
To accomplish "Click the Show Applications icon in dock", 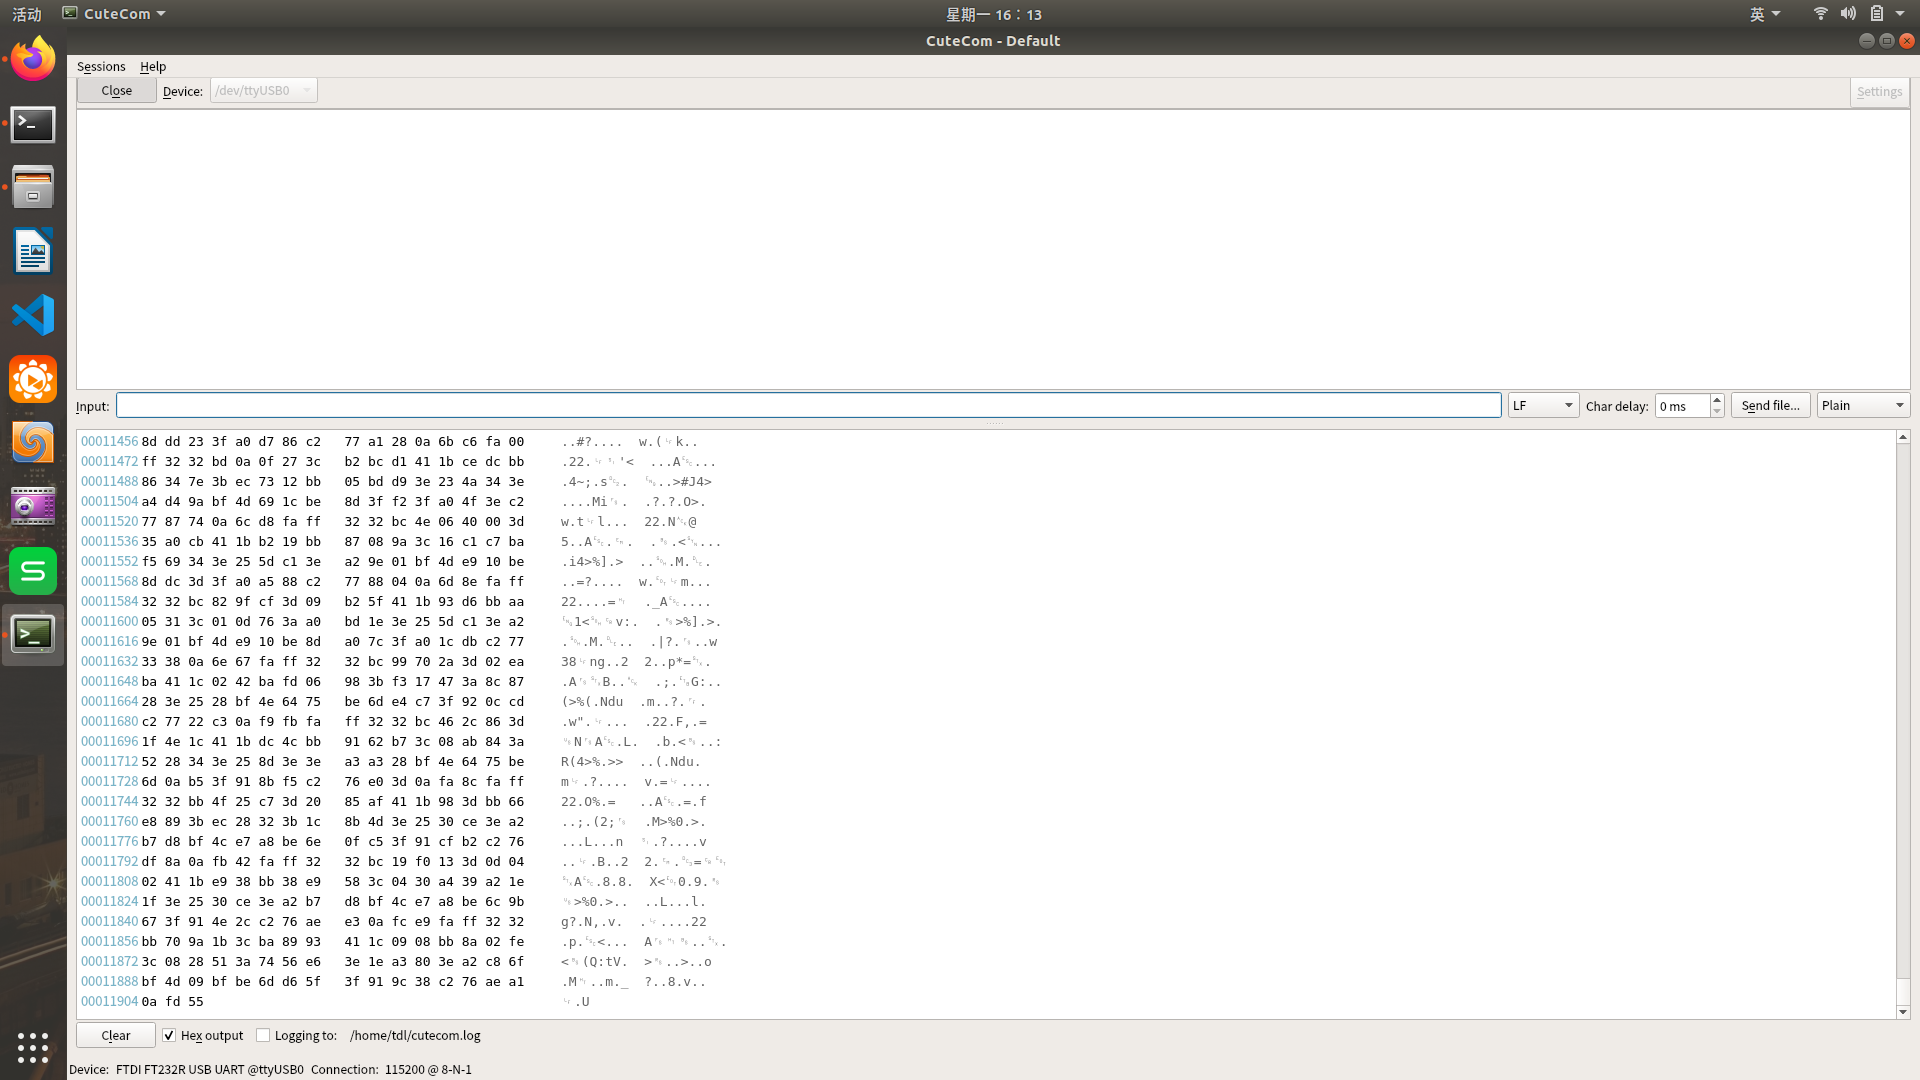I will (x=33, y=1048).
